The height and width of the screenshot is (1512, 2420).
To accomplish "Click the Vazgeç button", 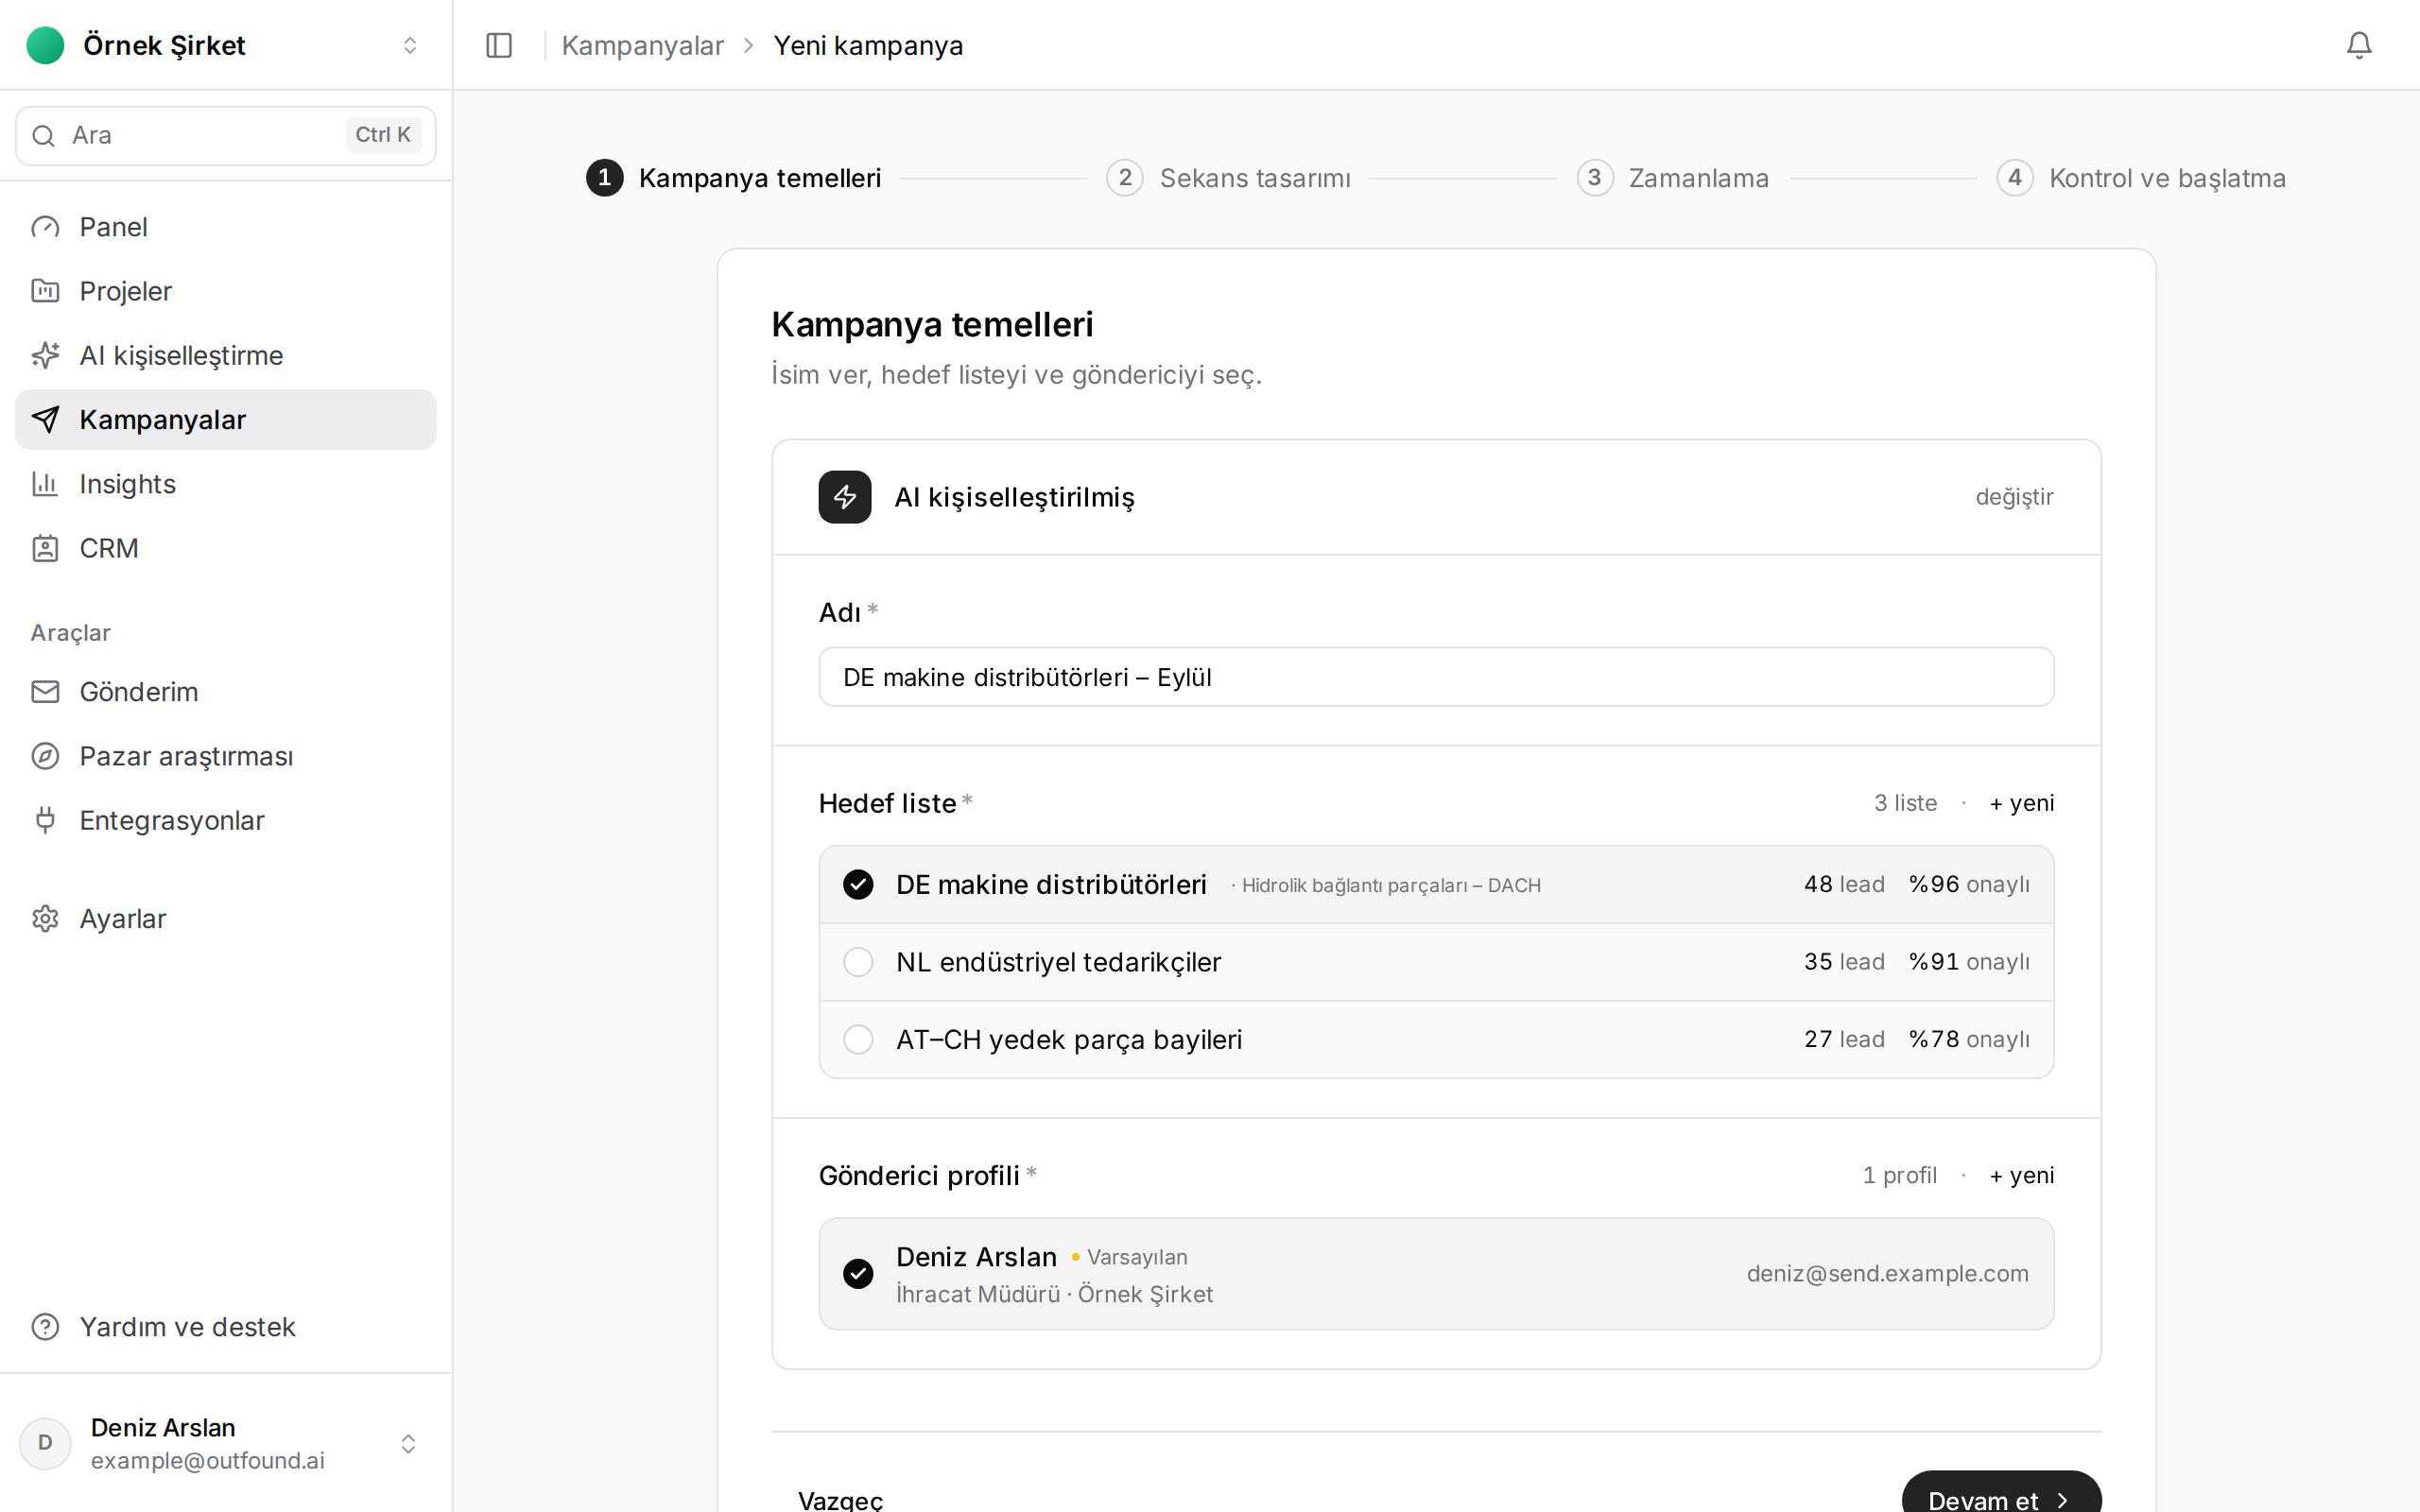I will [x=841, y=1499].
